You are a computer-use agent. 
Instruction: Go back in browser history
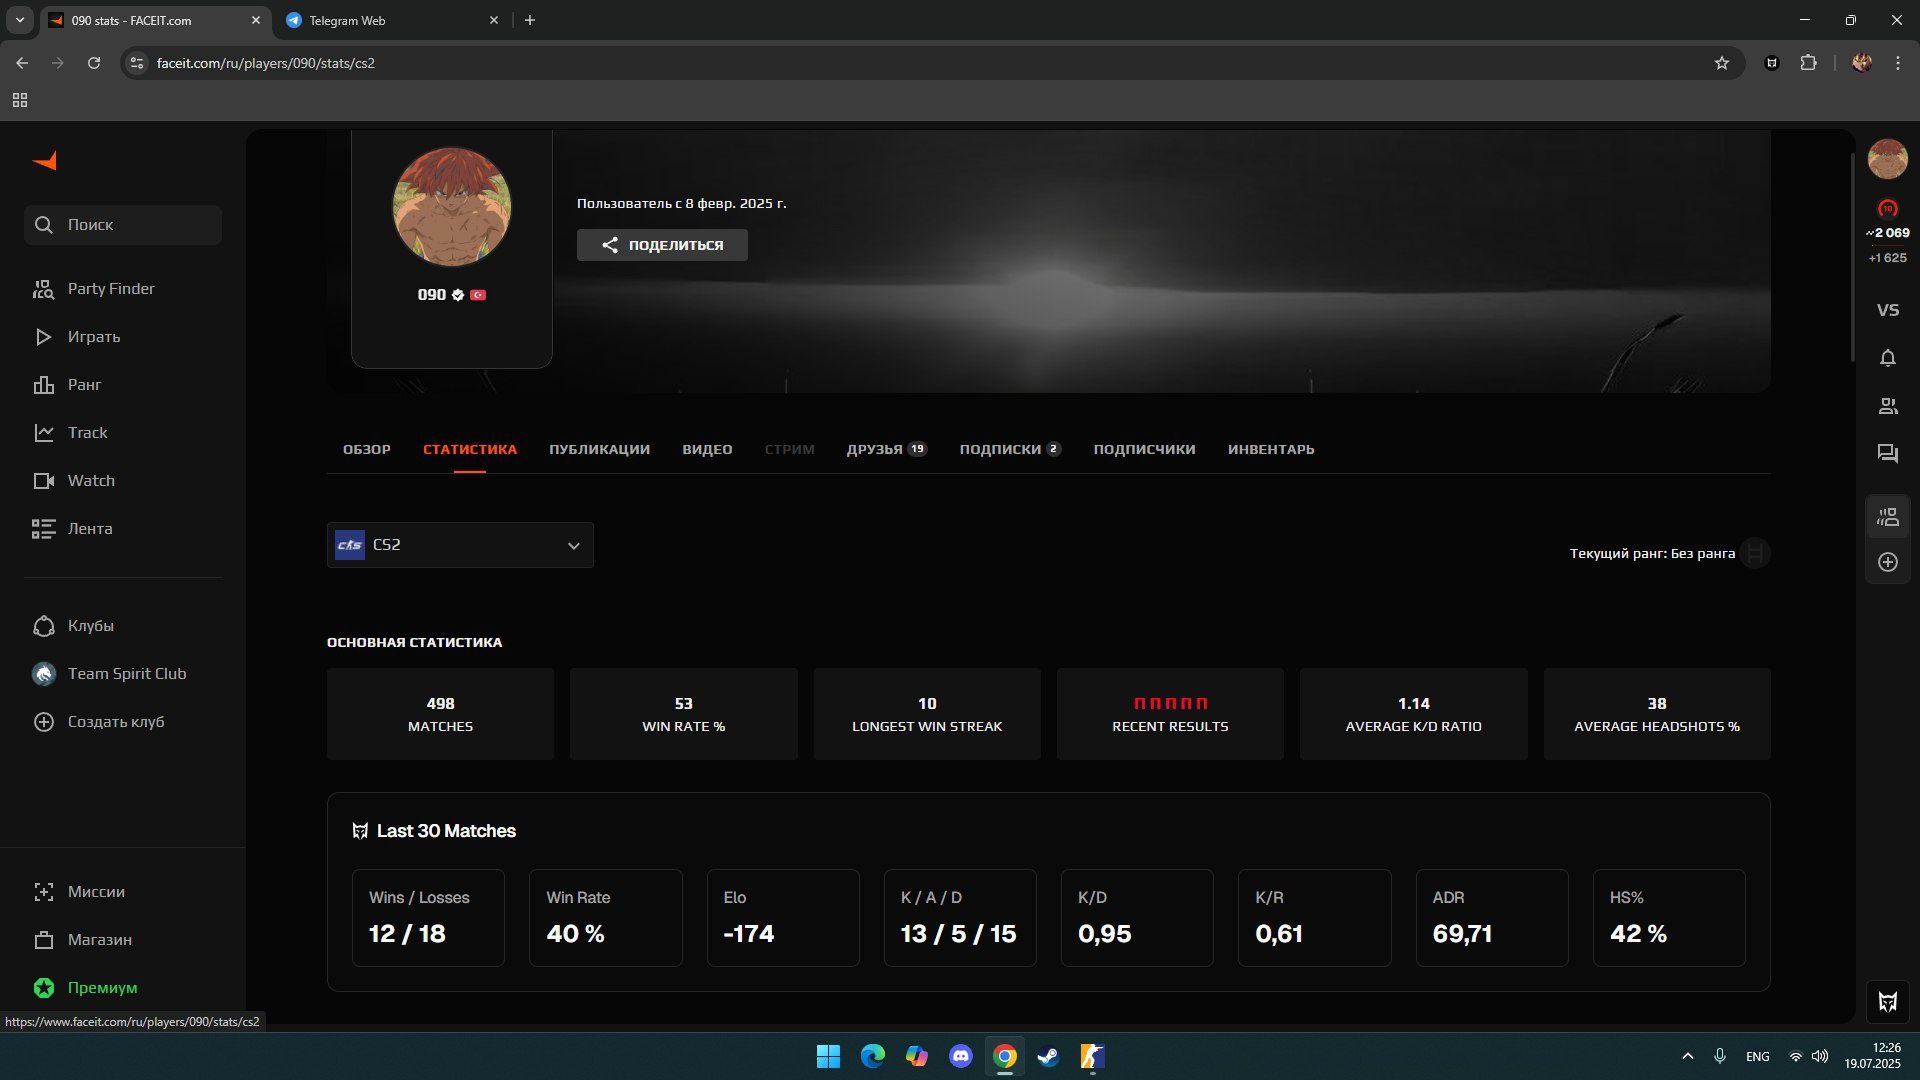point(22,63)
